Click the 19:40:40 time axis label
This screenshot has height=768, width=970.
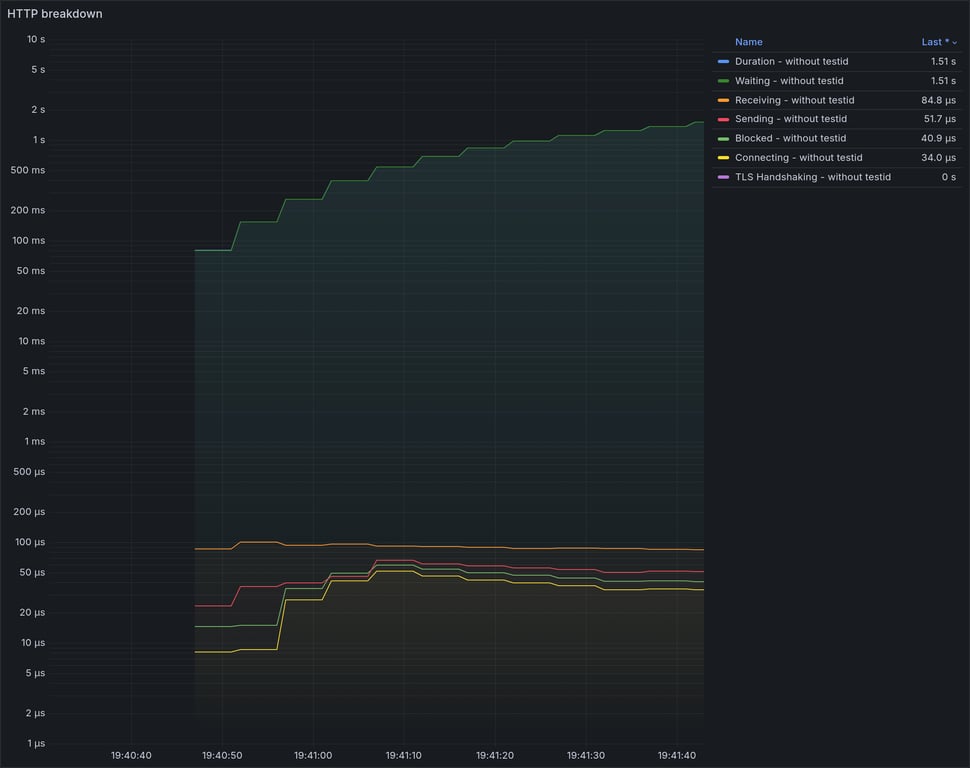131,756
